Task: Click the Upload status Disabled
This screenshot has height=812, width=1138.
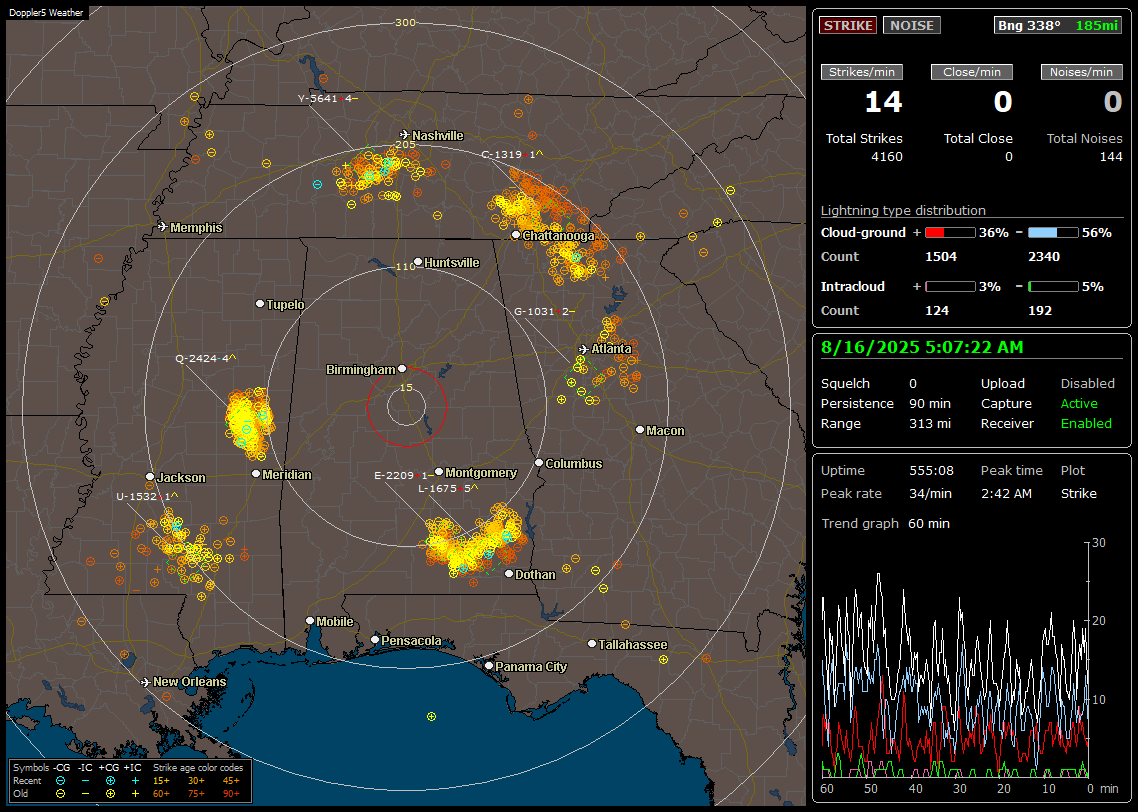Action: [1087, 383]
